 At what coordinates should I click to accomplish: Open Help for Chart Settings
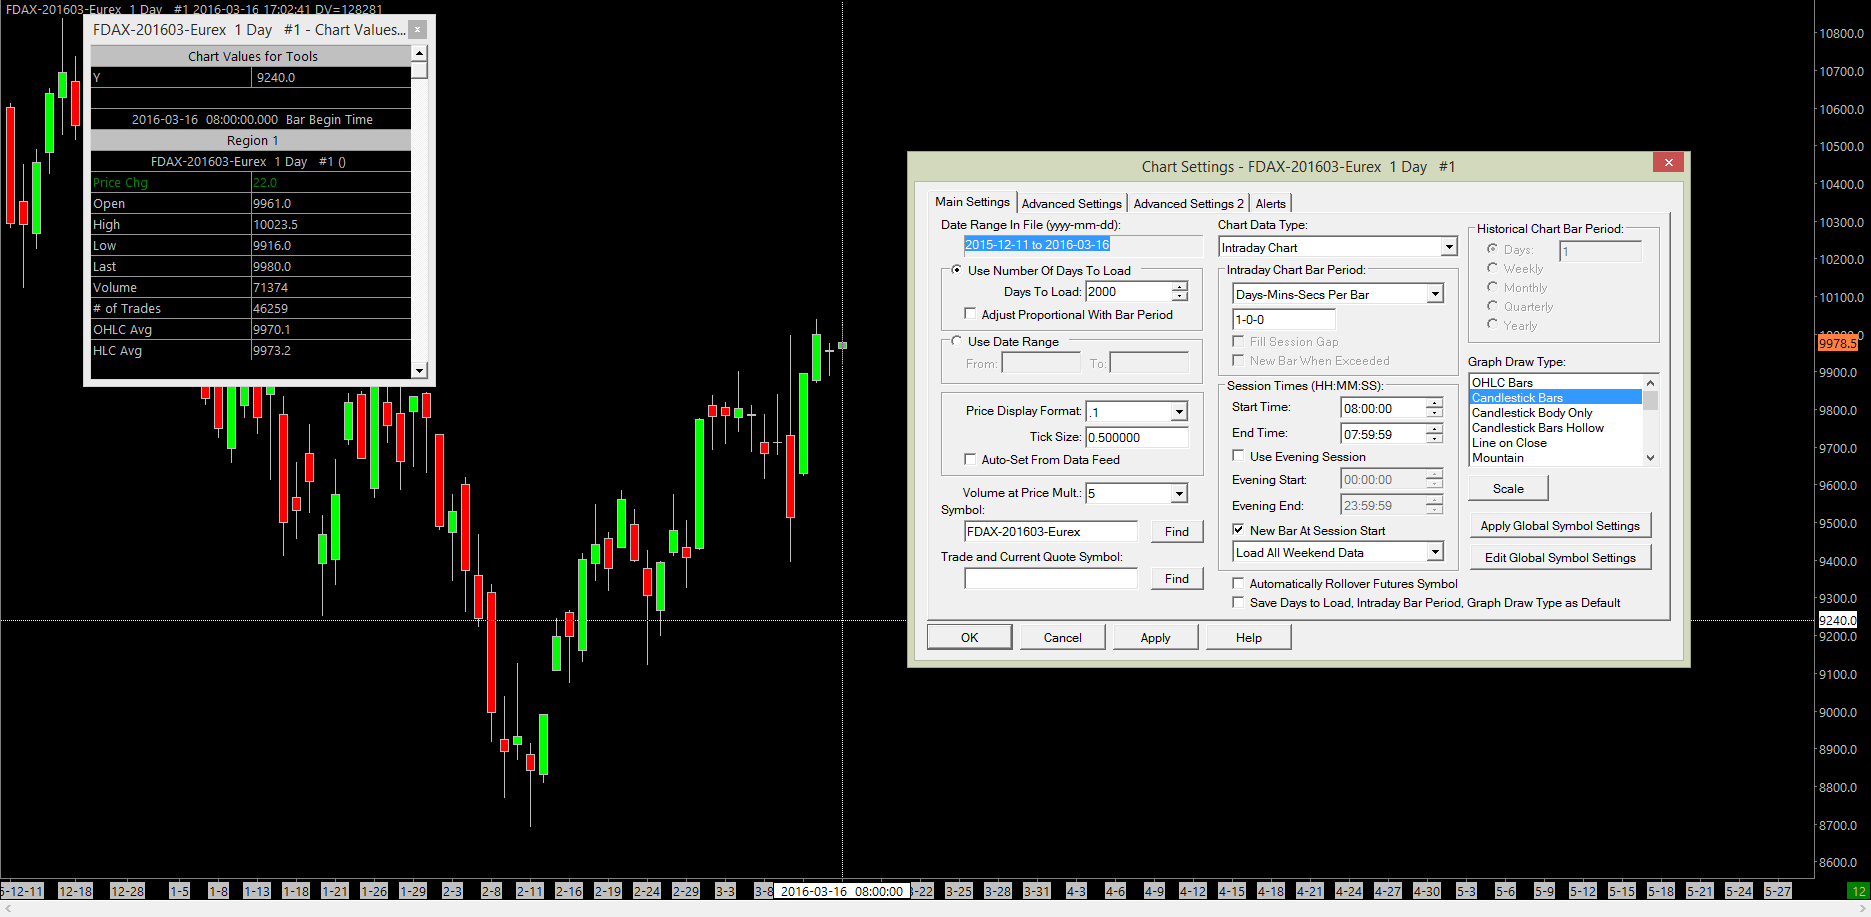click(x=1248, y=637)
